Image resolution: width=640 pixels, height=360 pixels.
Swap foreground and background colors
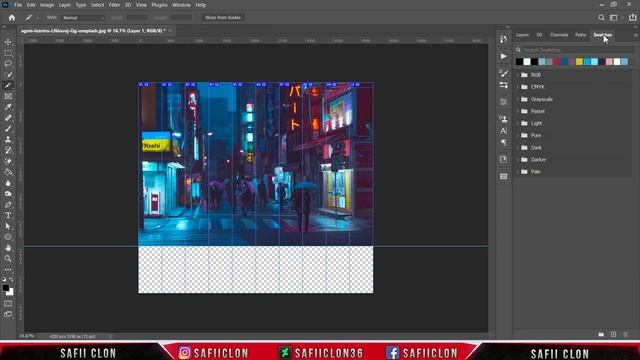11,280
